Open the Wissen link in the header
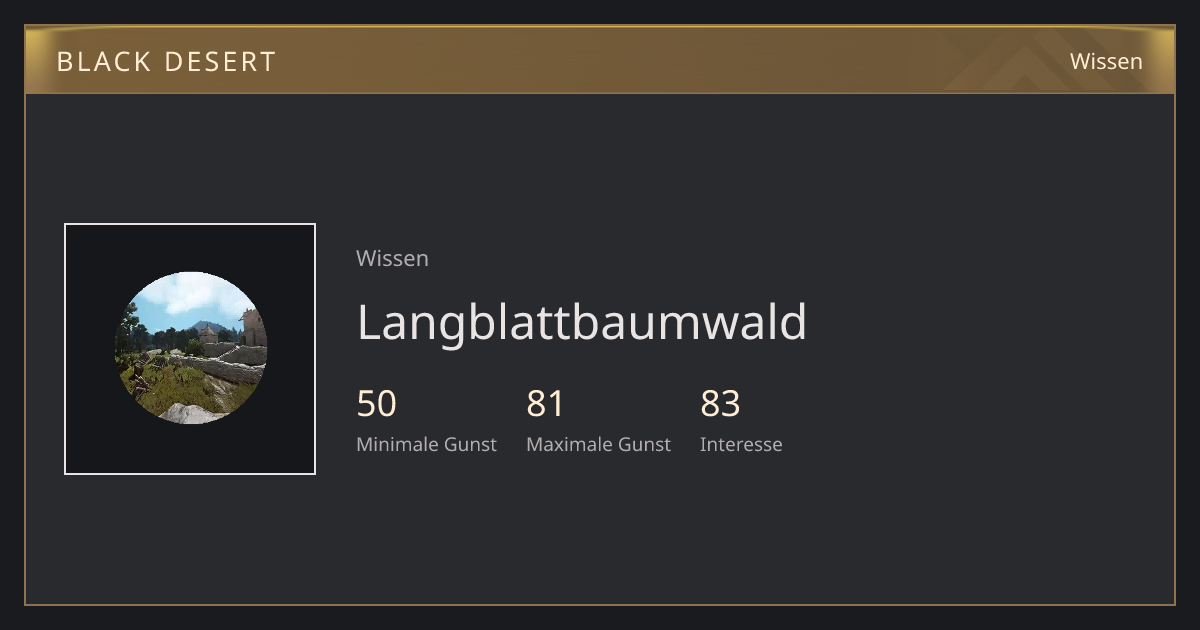Viewport: 1200px width, 630px height. click(x=1106, y=61)
